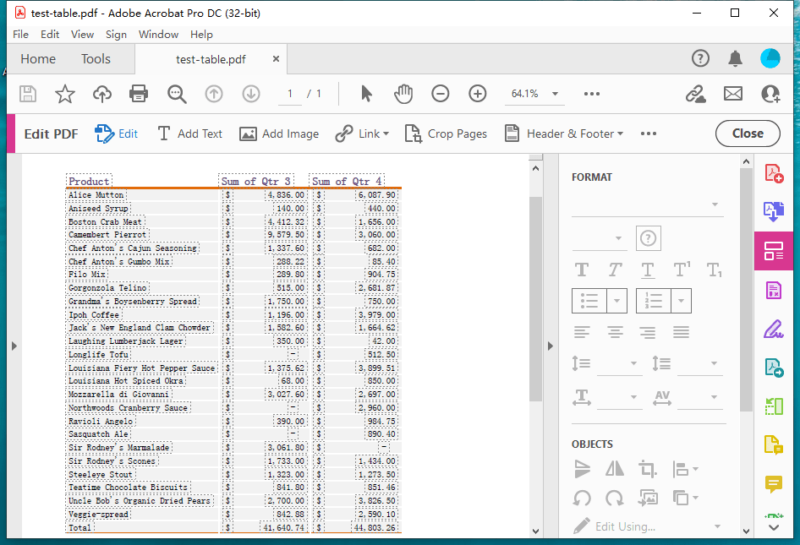Center align text in Format panel
Screen dimensions: 800x545
[x=615, y=332]
